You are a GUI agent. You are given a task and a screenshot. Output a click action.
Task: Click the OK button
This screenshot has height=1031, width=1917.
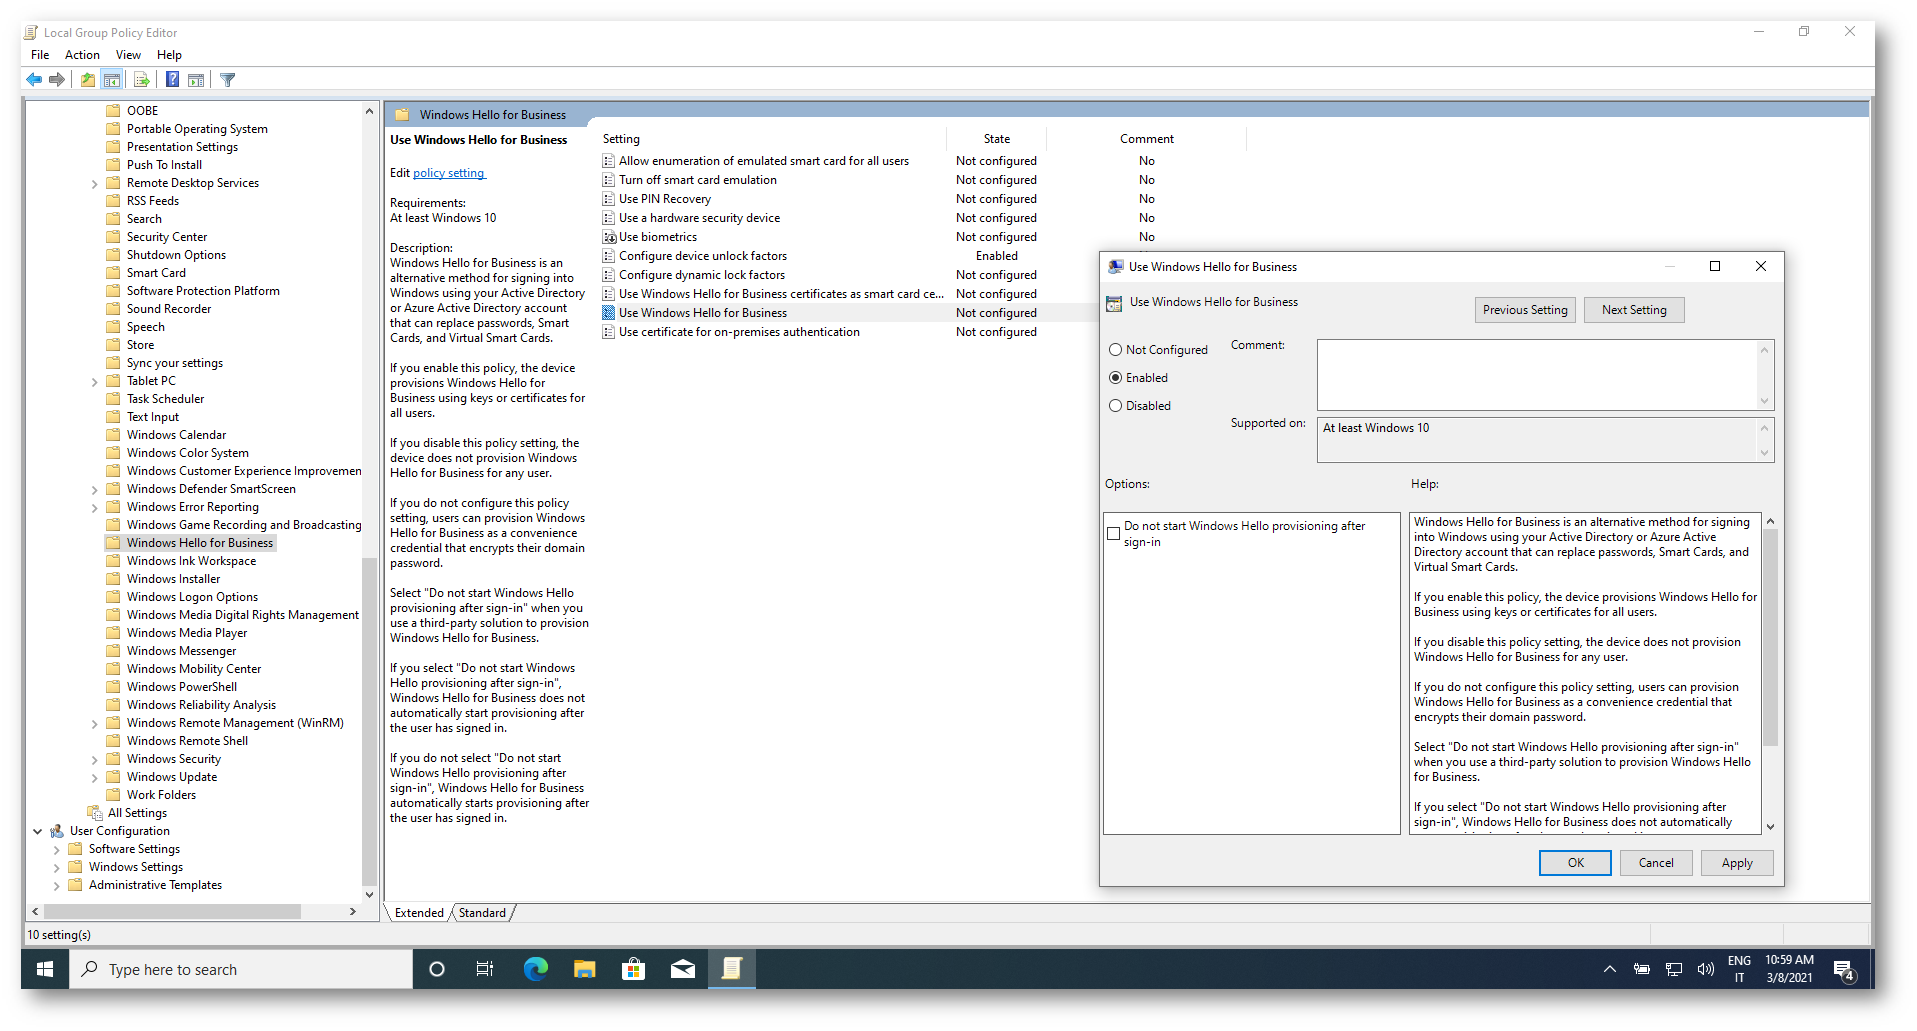[1575, 863]
